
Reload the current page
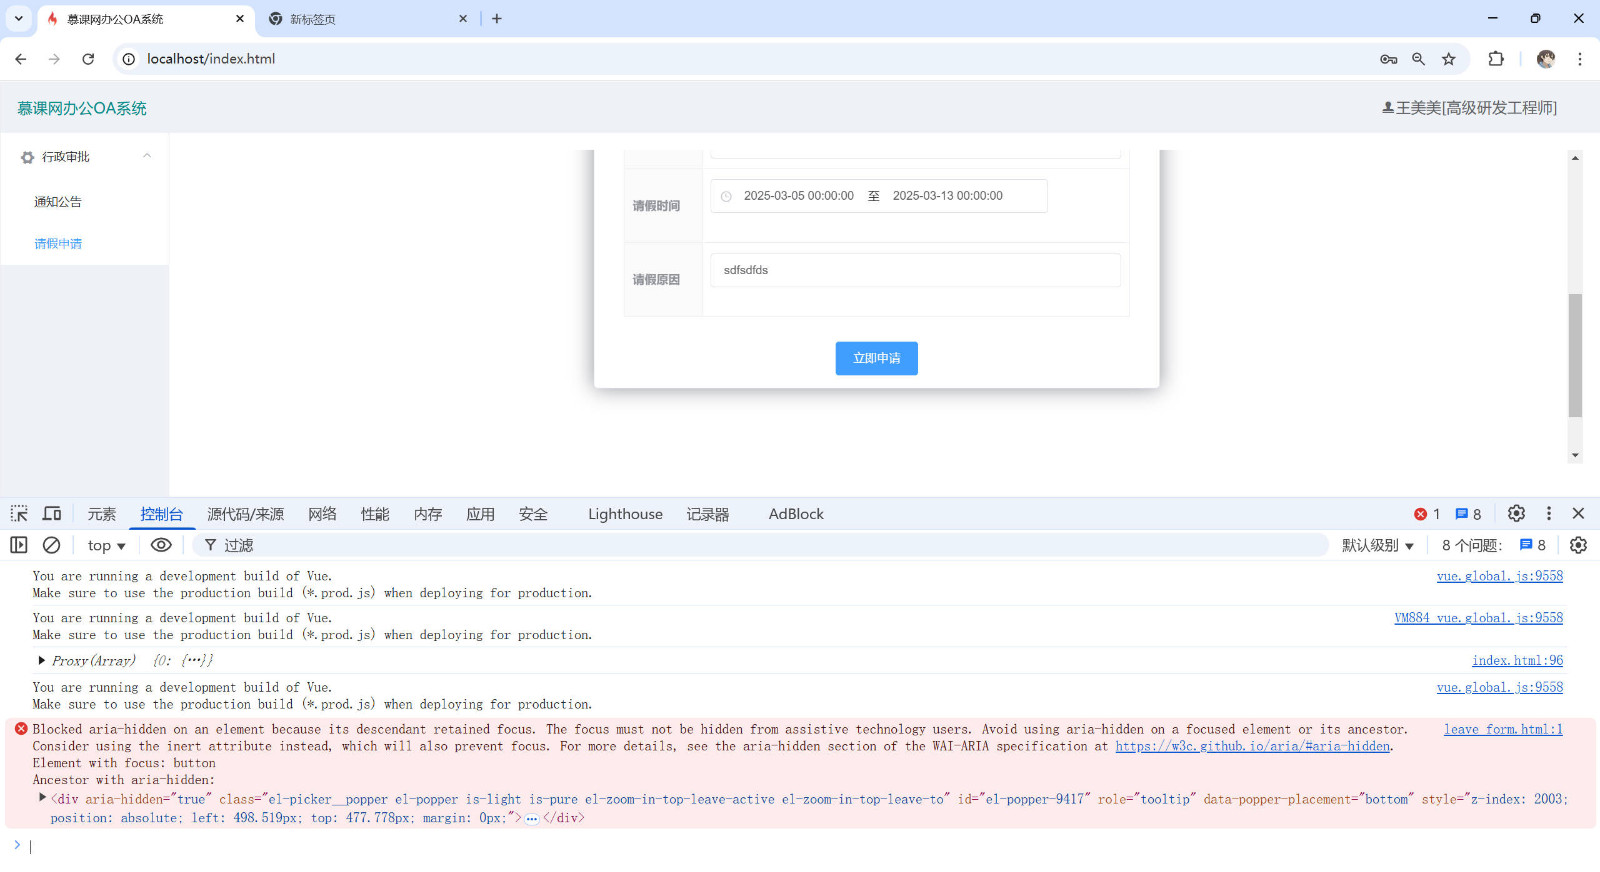88,59
